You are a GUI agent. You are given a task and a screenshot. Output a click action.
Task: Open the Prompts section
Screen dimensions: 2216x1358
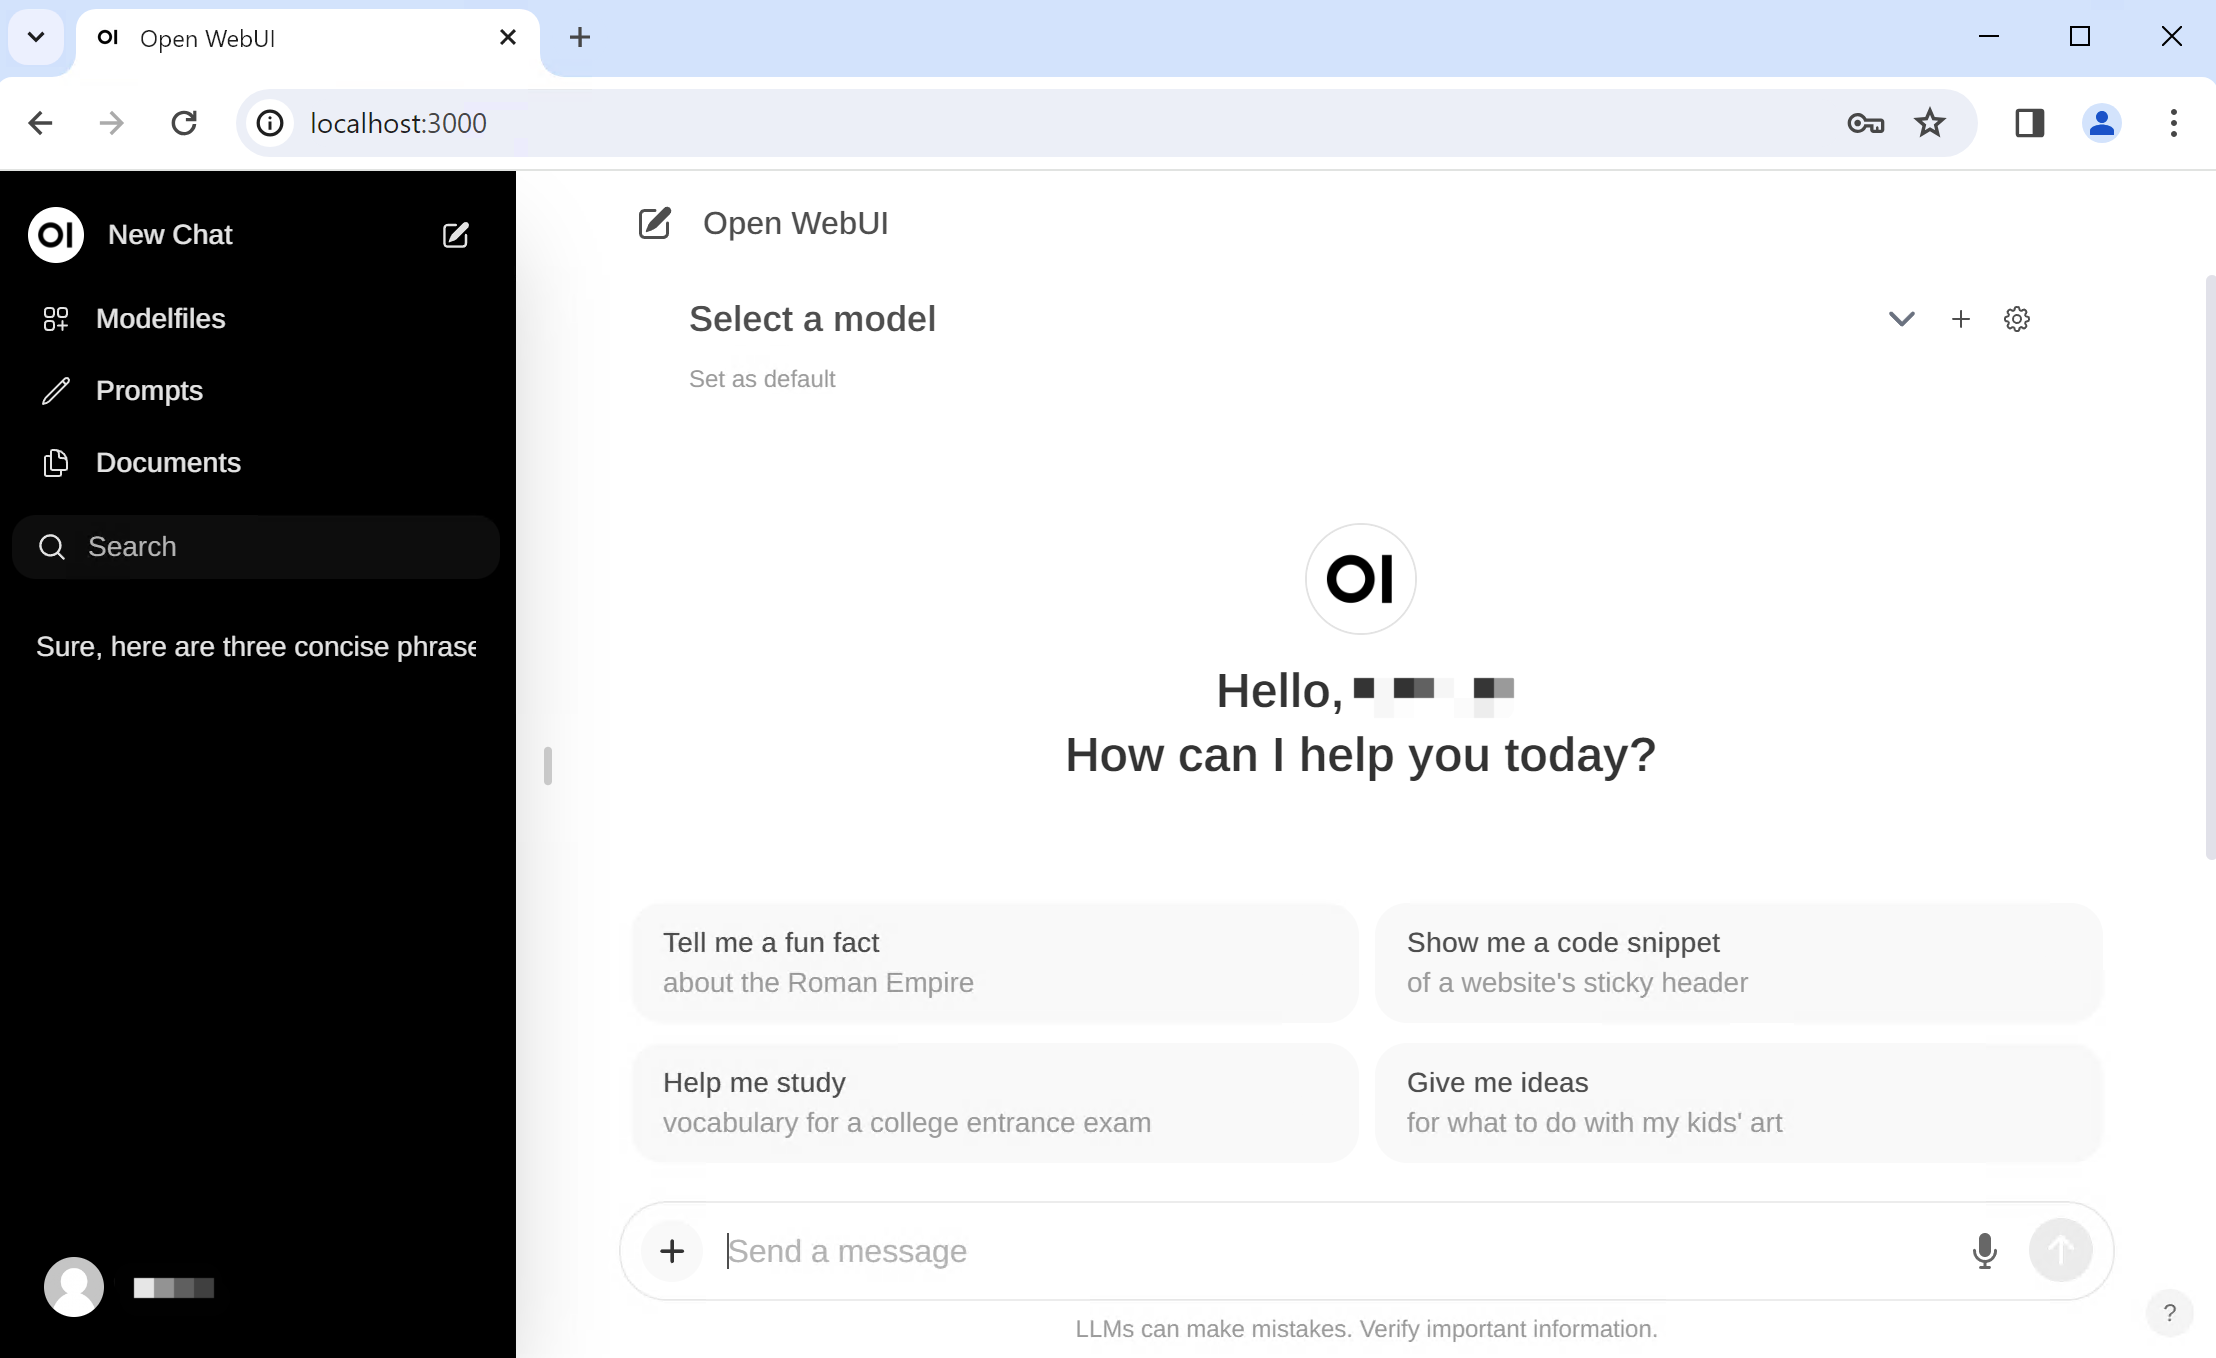coord(149,389)
